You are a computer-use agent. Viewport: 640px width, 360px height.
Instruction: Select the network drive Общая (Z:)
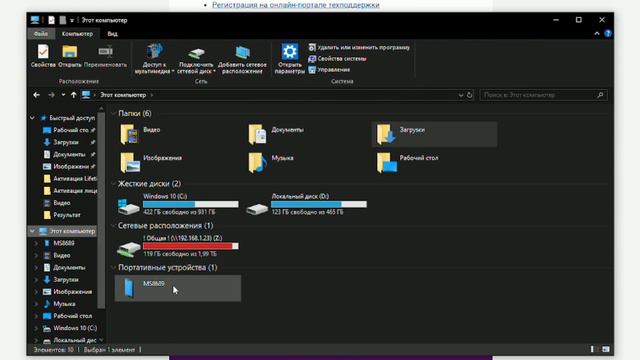(178, 246)
